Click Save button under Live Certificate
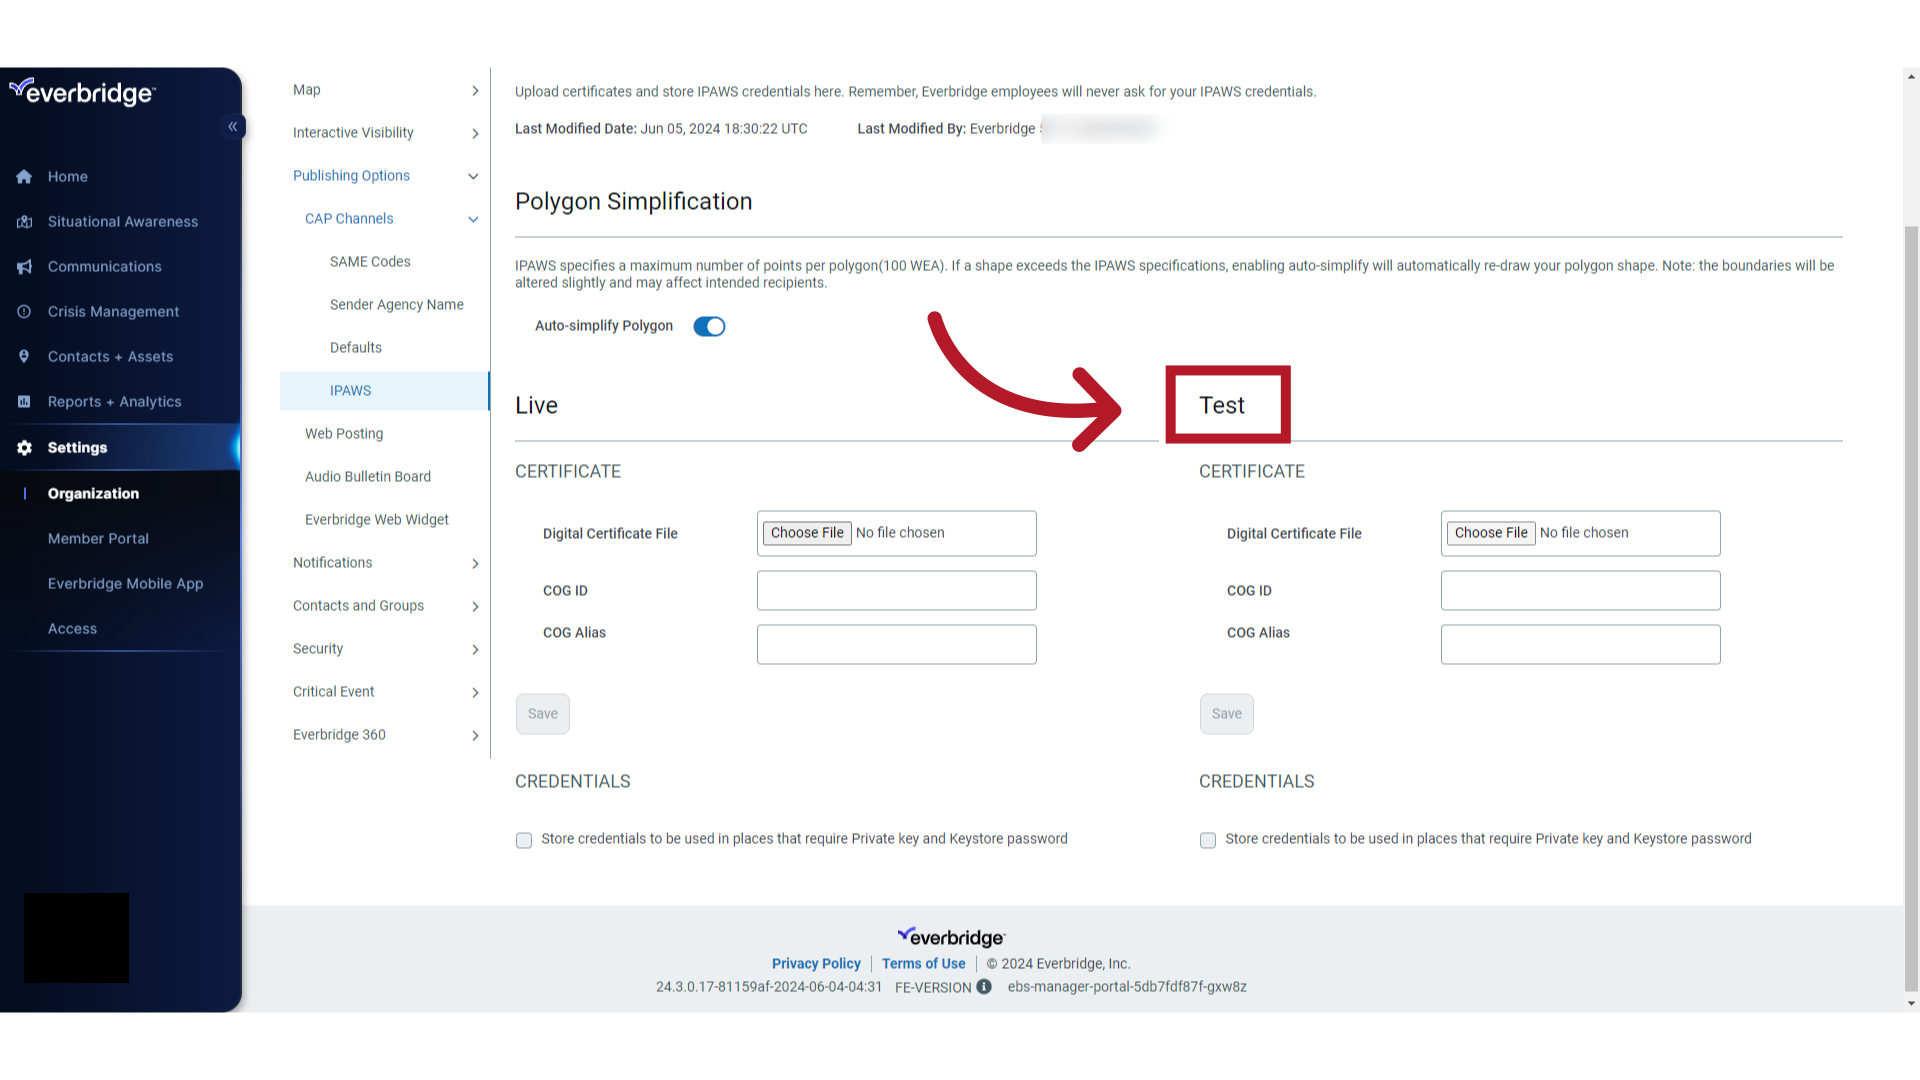This screenshot has height=1080, width=1920. [542, 713]
